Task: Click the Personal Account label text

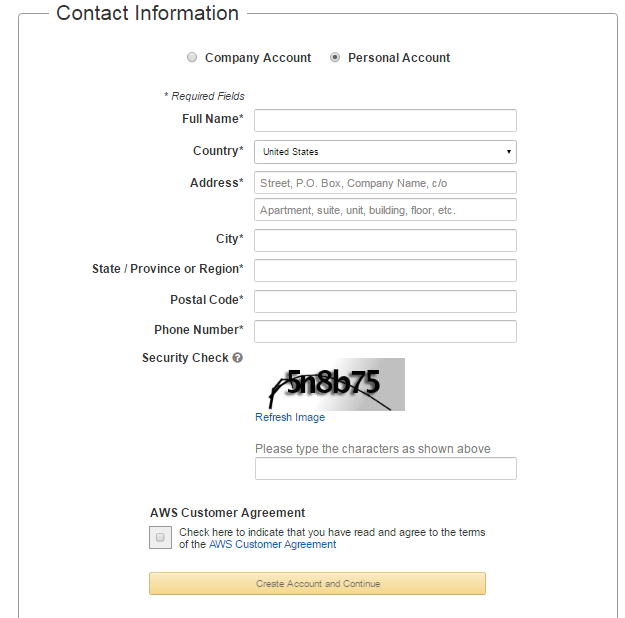Action: [399, 58]
